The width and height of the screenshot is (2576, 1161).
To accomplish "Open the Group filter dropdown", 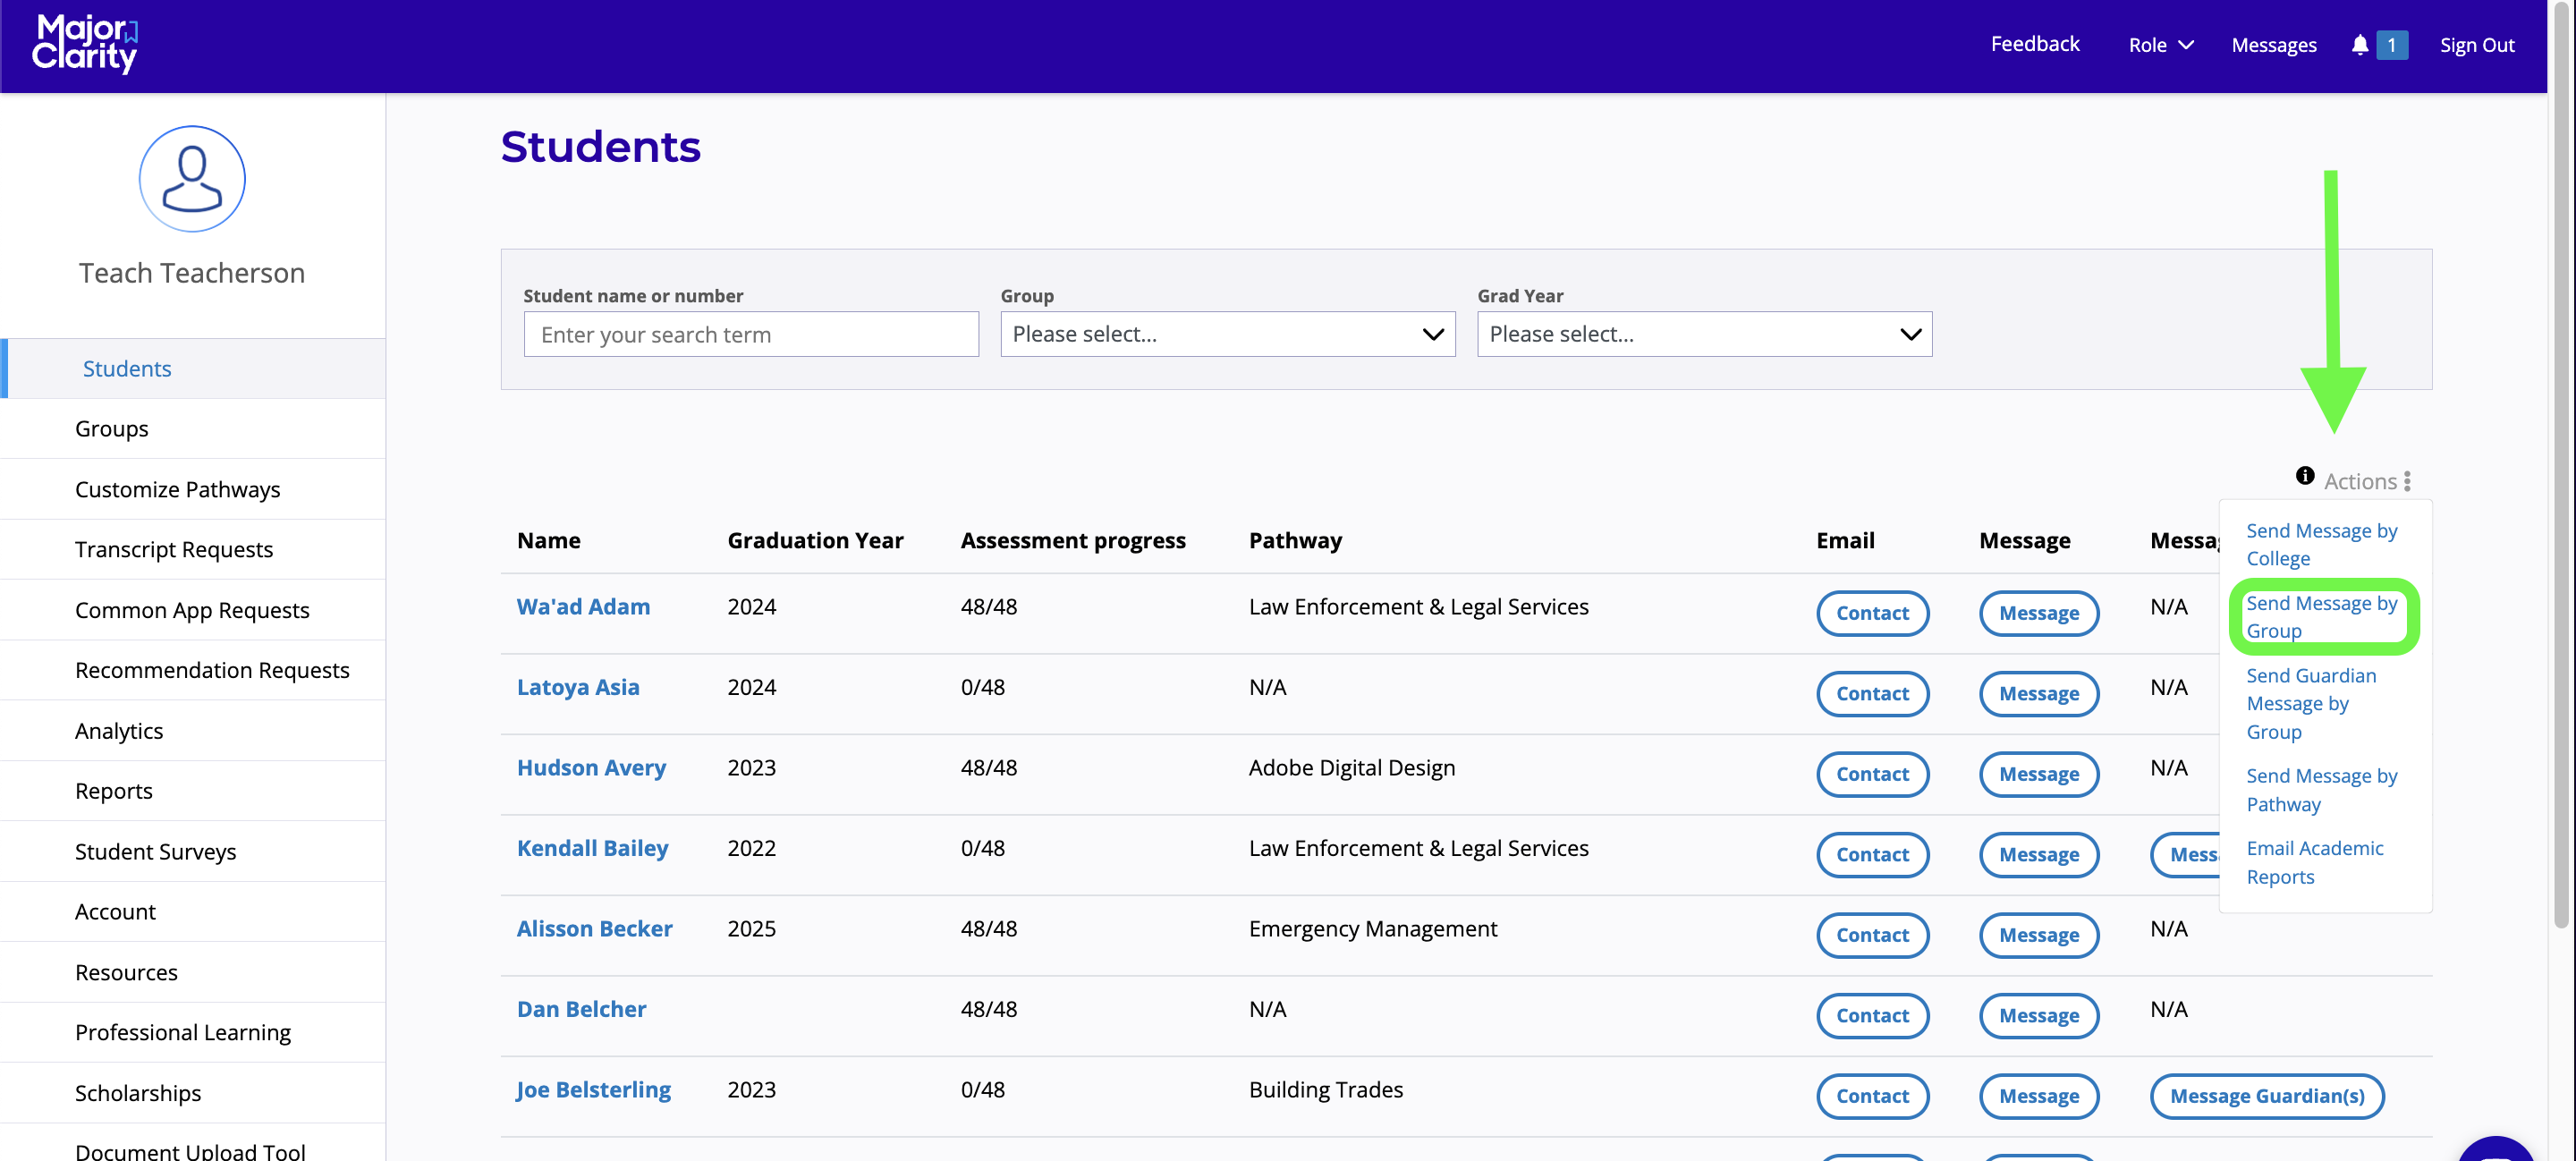I will (x=1227, y=334).
